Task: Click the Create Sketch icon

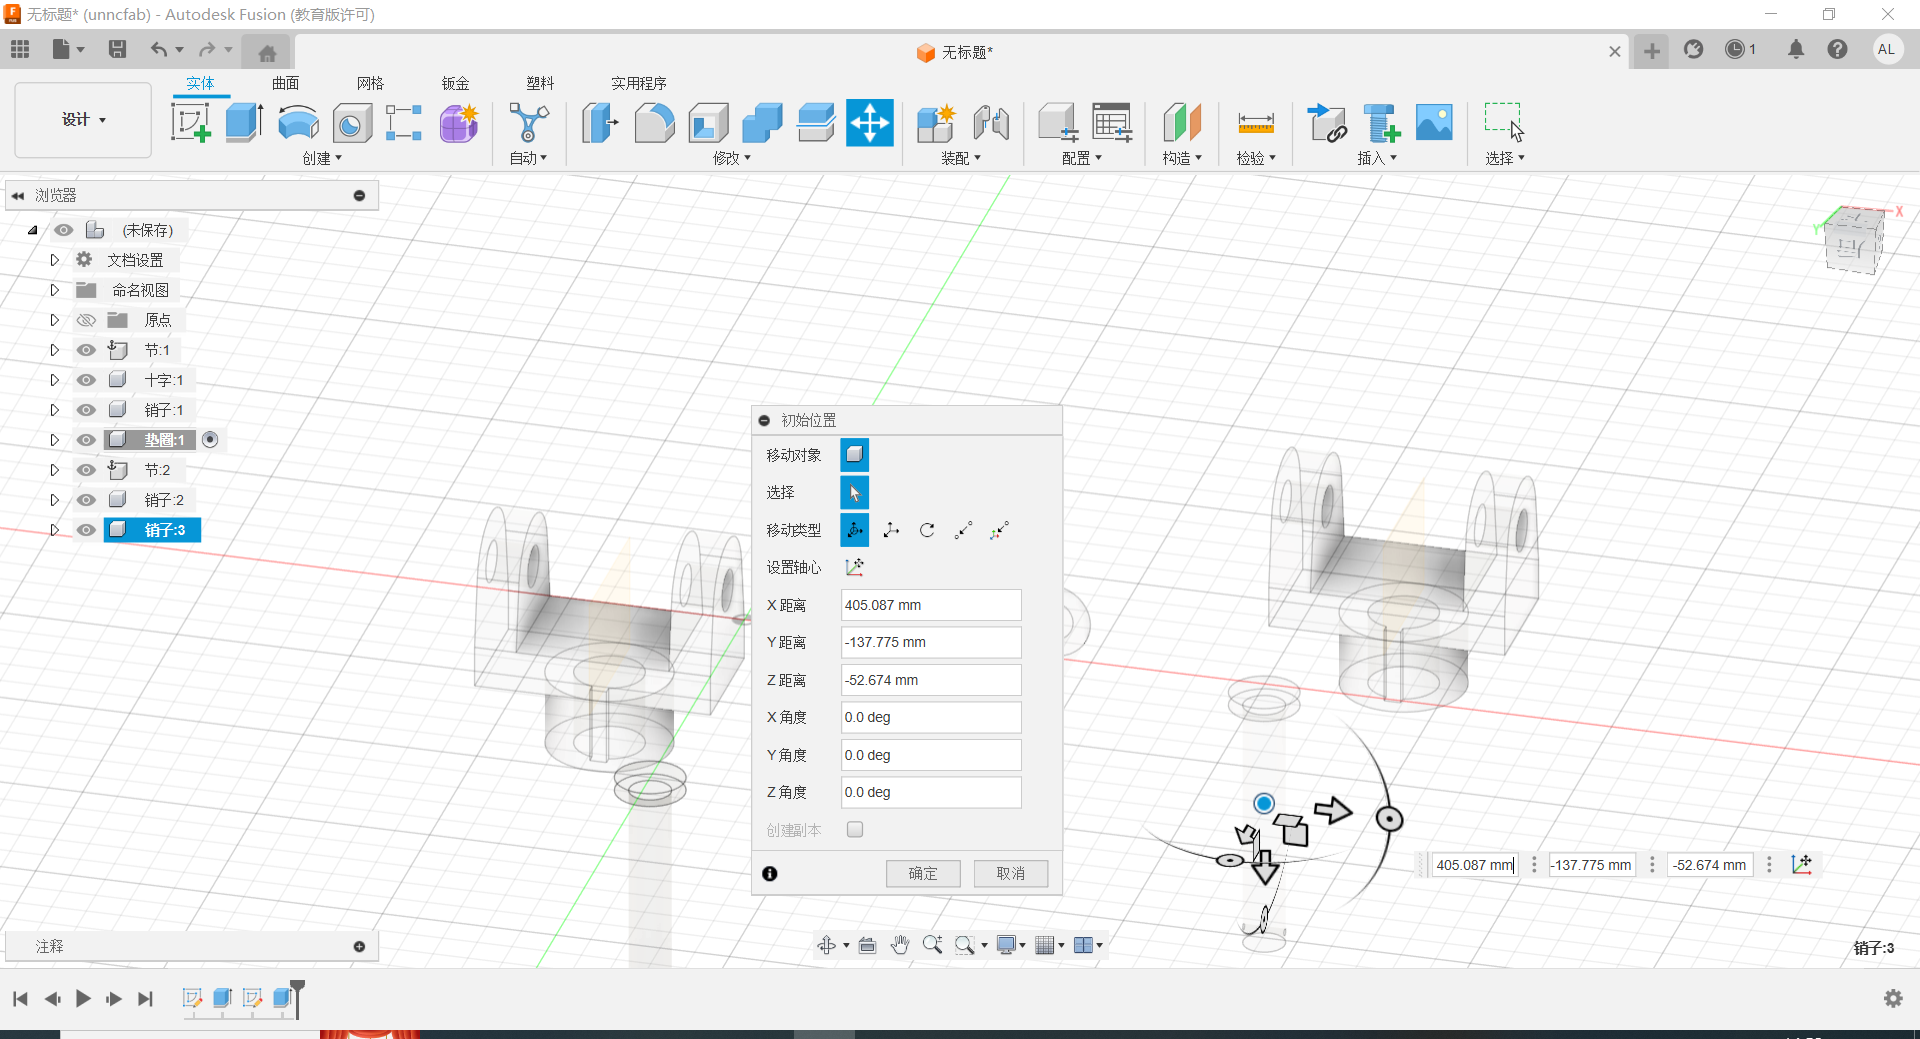Action: [x=190, y=123]
